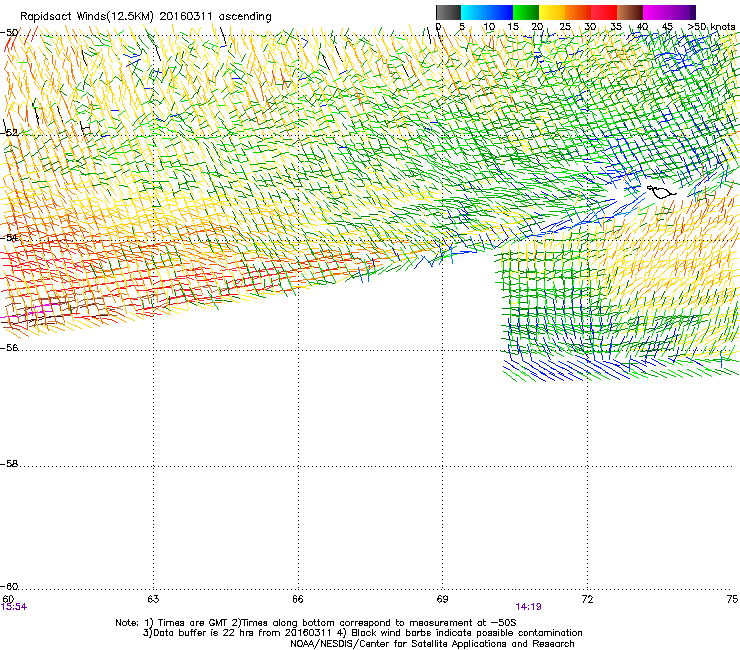
Task: Click the '10' legend tick label
Action: coord(489,27)
